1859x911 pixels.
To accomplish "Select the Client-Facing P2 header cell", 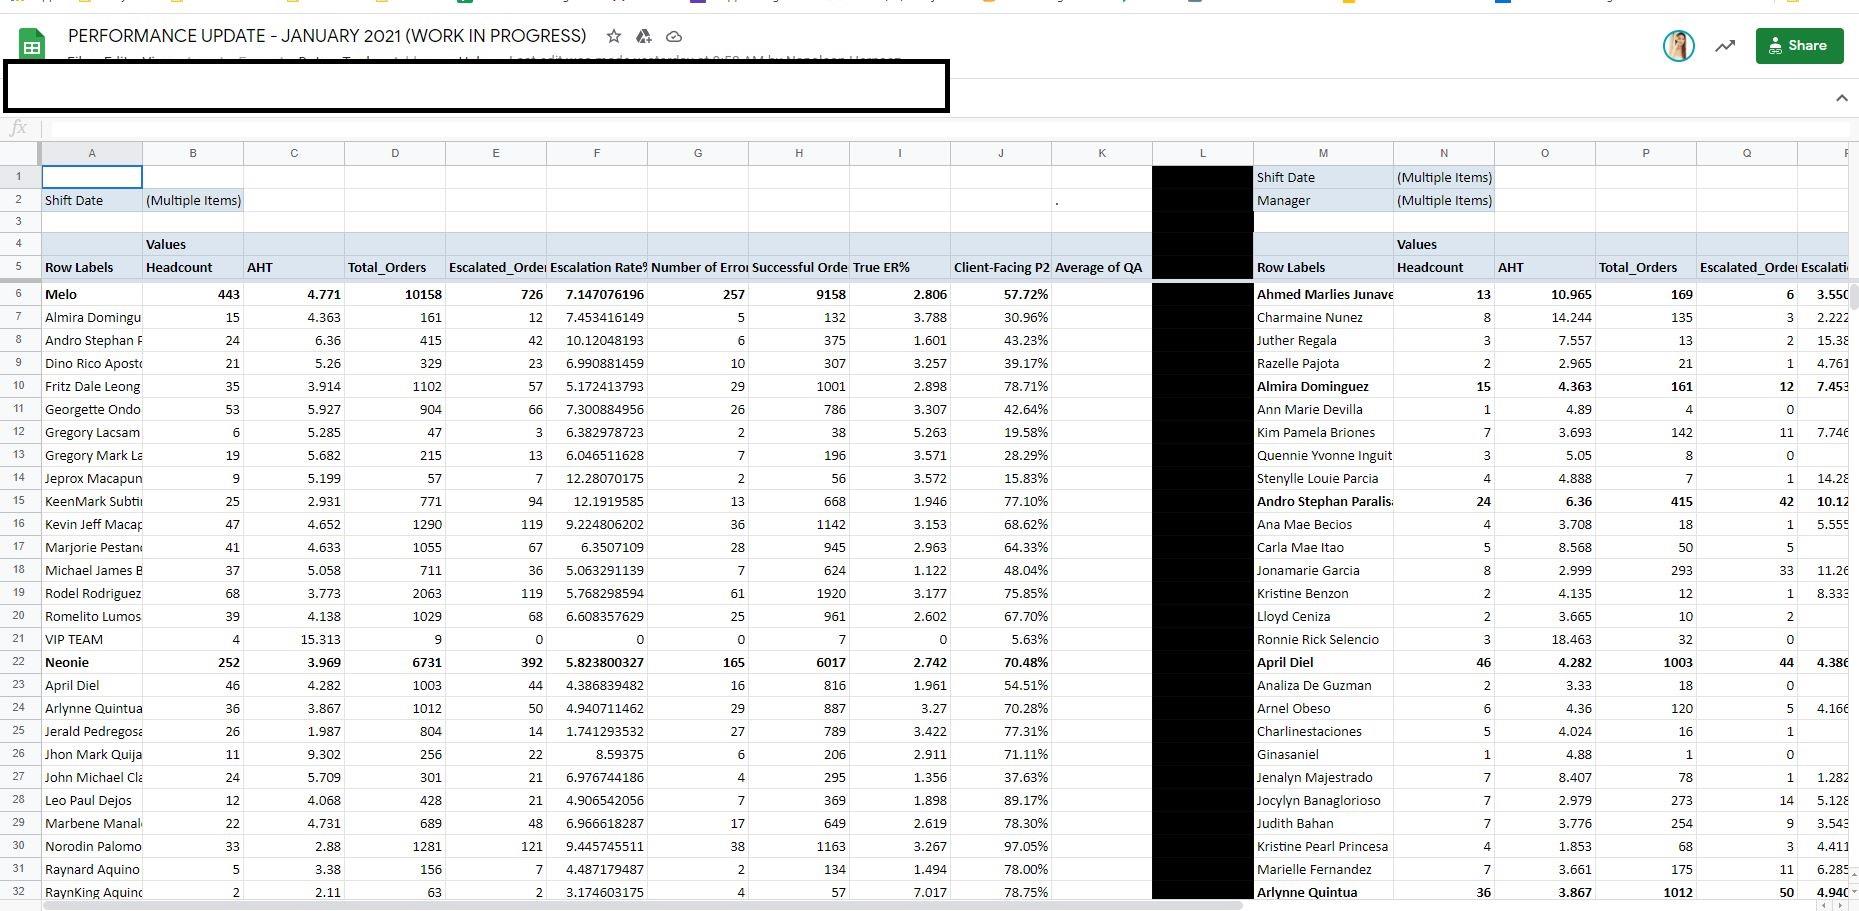I will (1000, 267).
